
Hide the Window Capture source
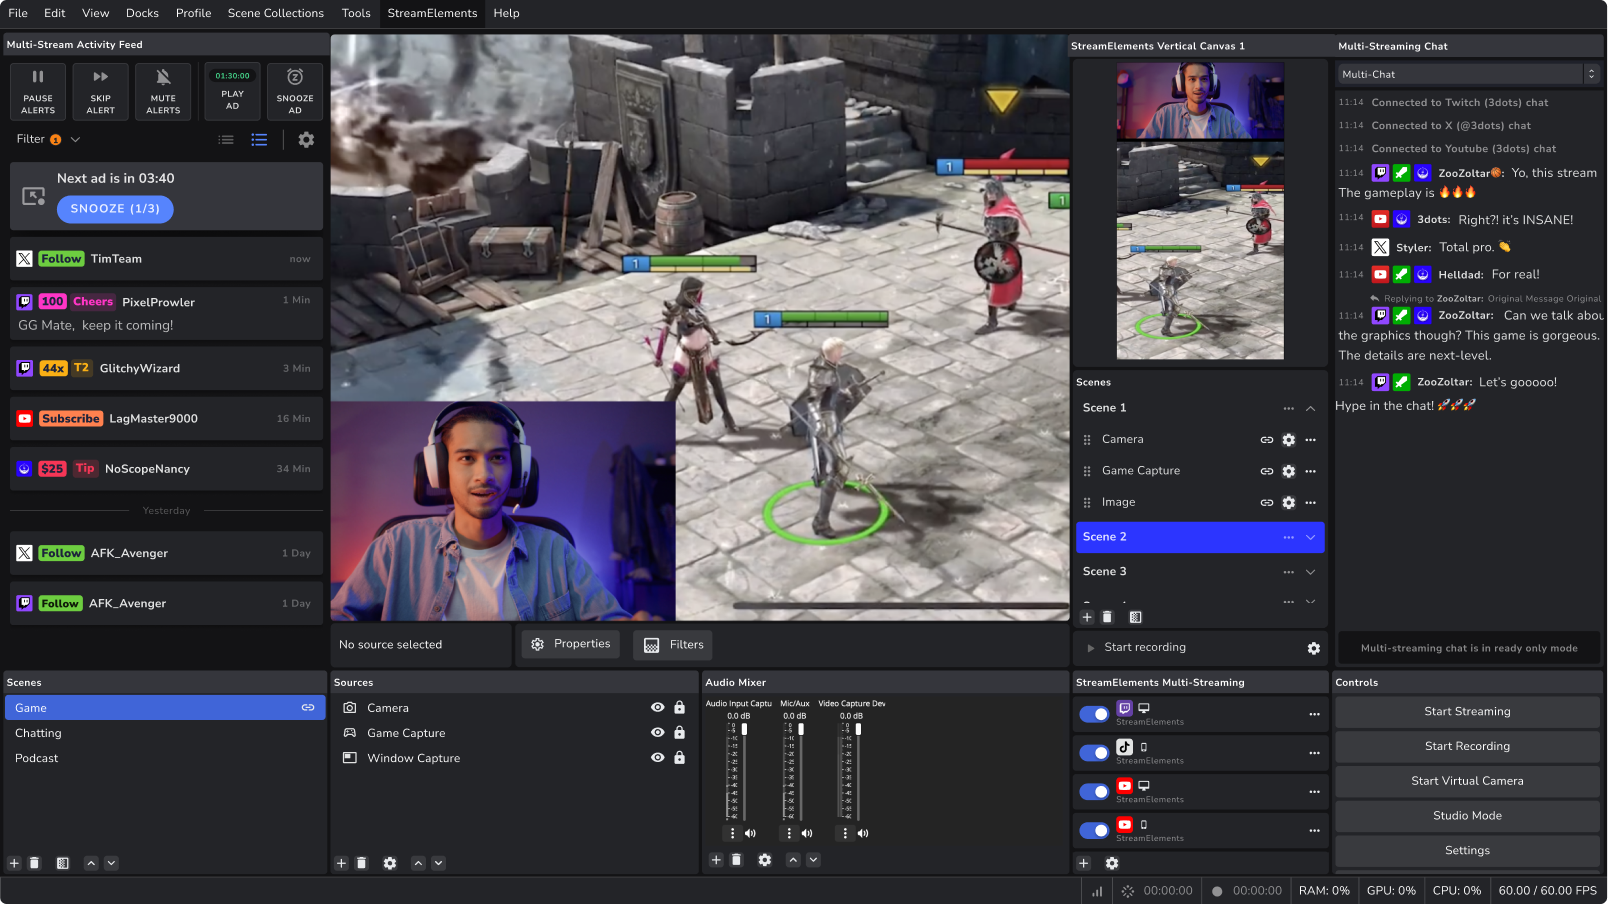click(x=657, y=758)
